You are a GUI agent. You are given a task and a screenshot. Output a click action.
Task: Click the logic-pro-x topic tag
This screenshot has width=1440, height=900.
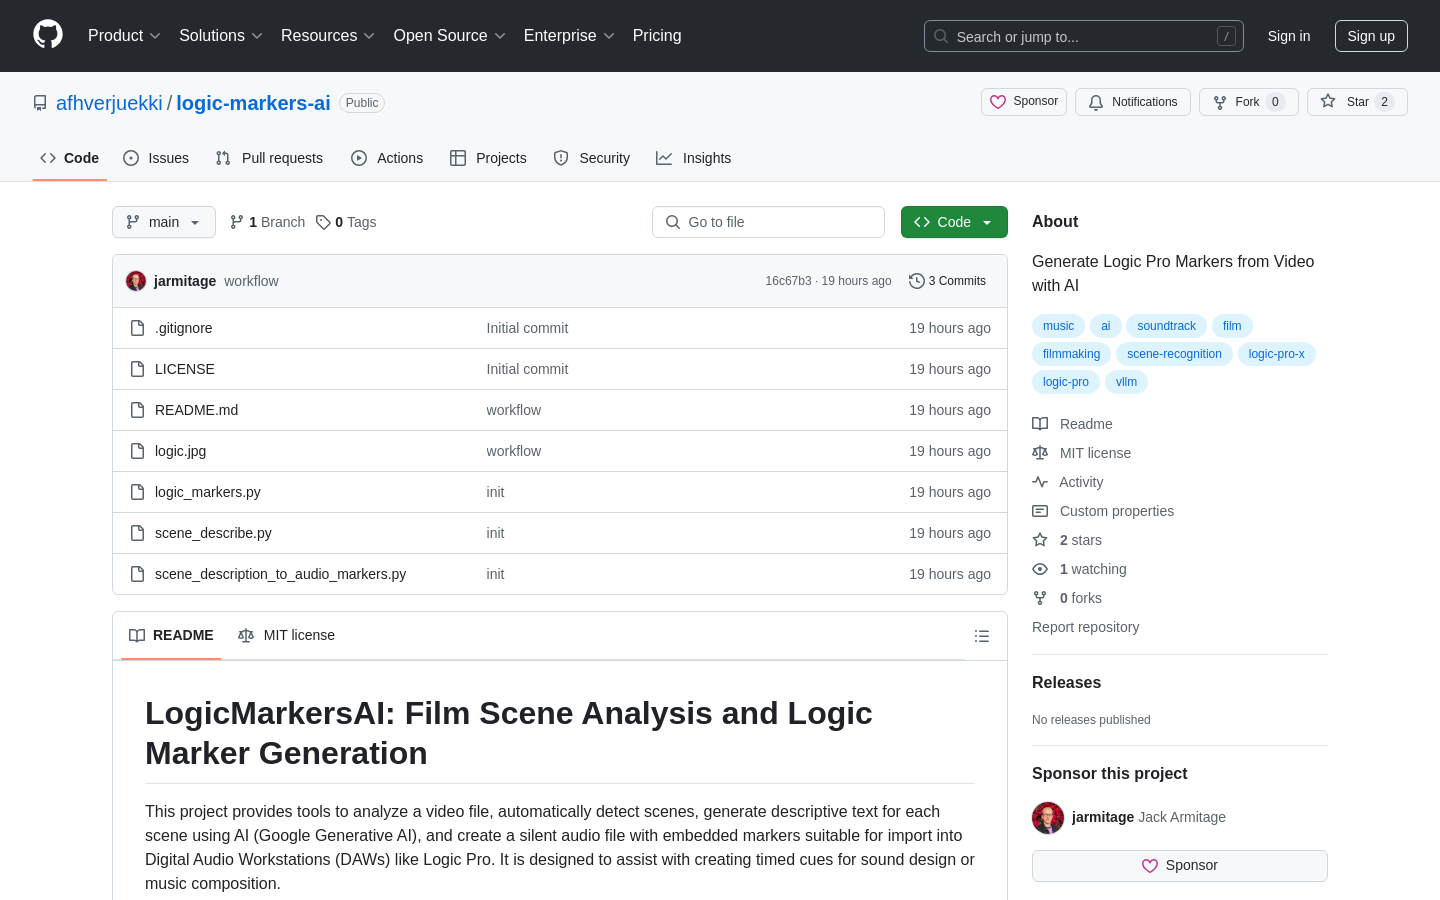pos(1276,354)
